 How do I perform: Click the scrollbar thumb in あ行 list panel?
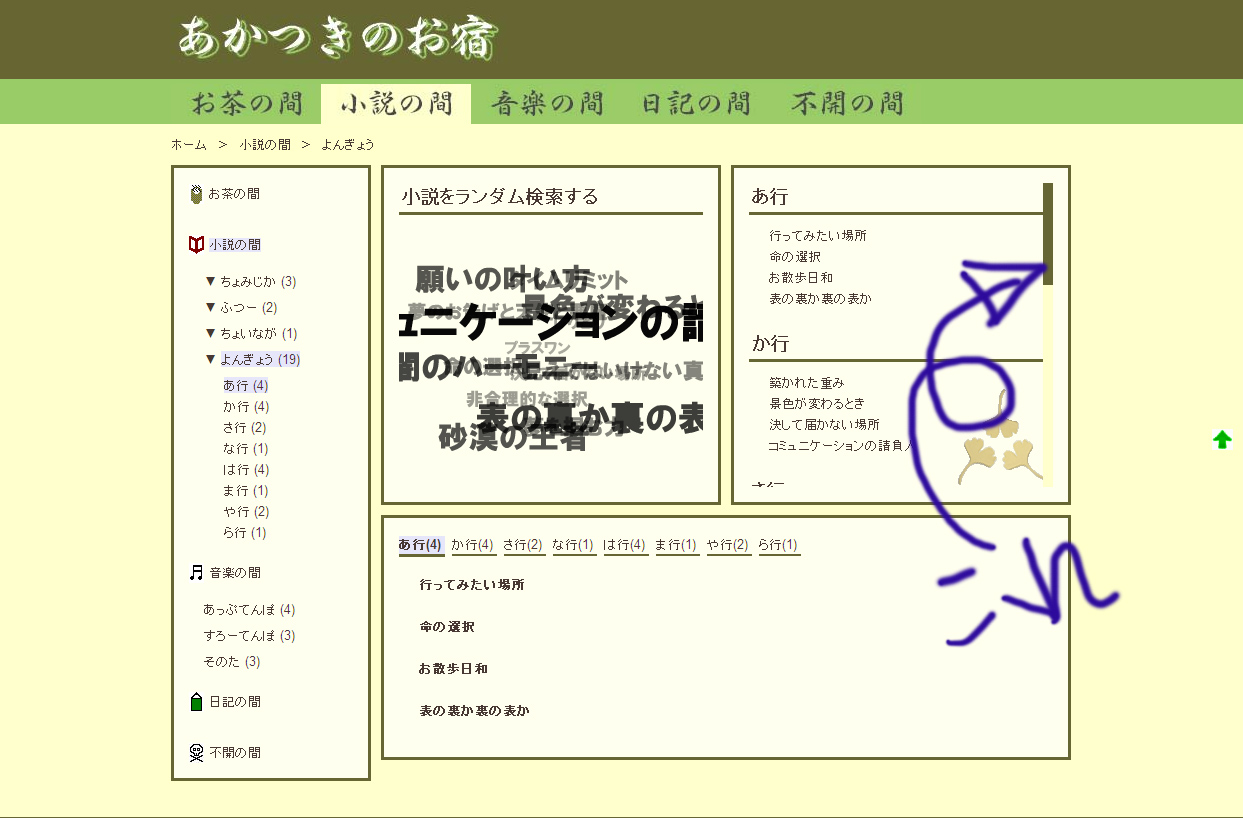1048,233
